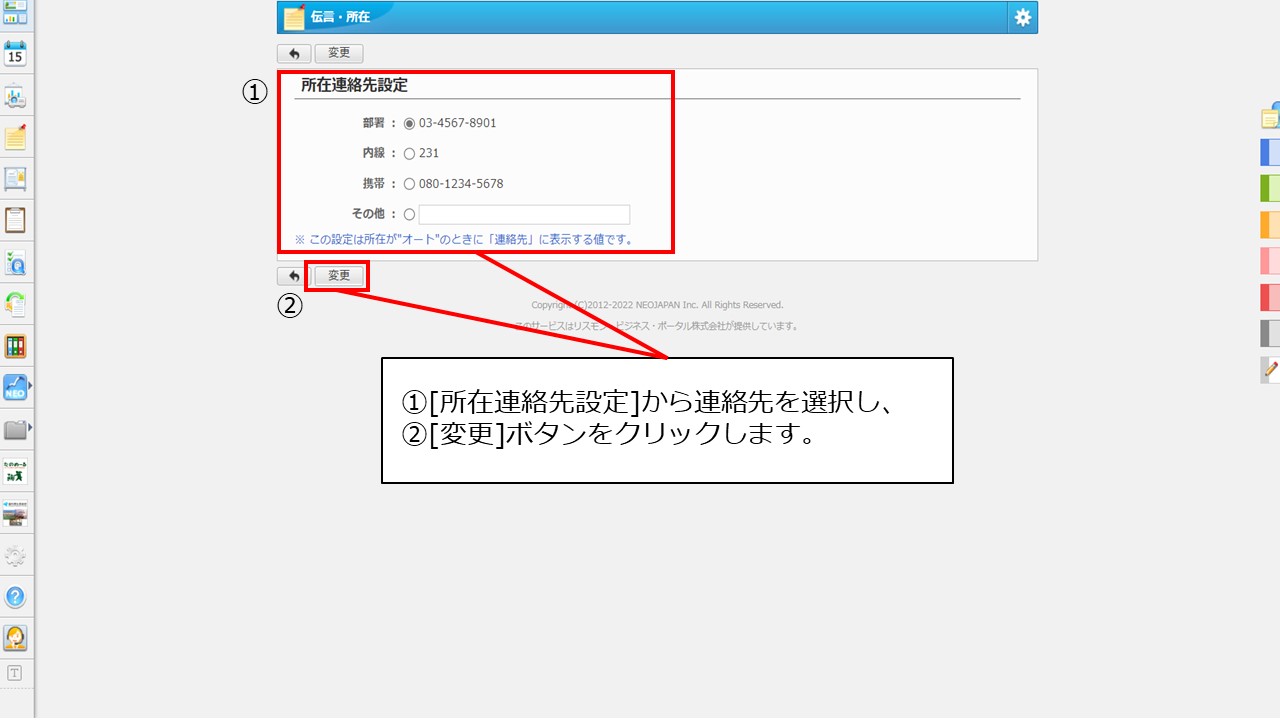This screenshot has width=1280, height=720.
Task: Open the blue question mark help icon
Action: click(15, 597)
